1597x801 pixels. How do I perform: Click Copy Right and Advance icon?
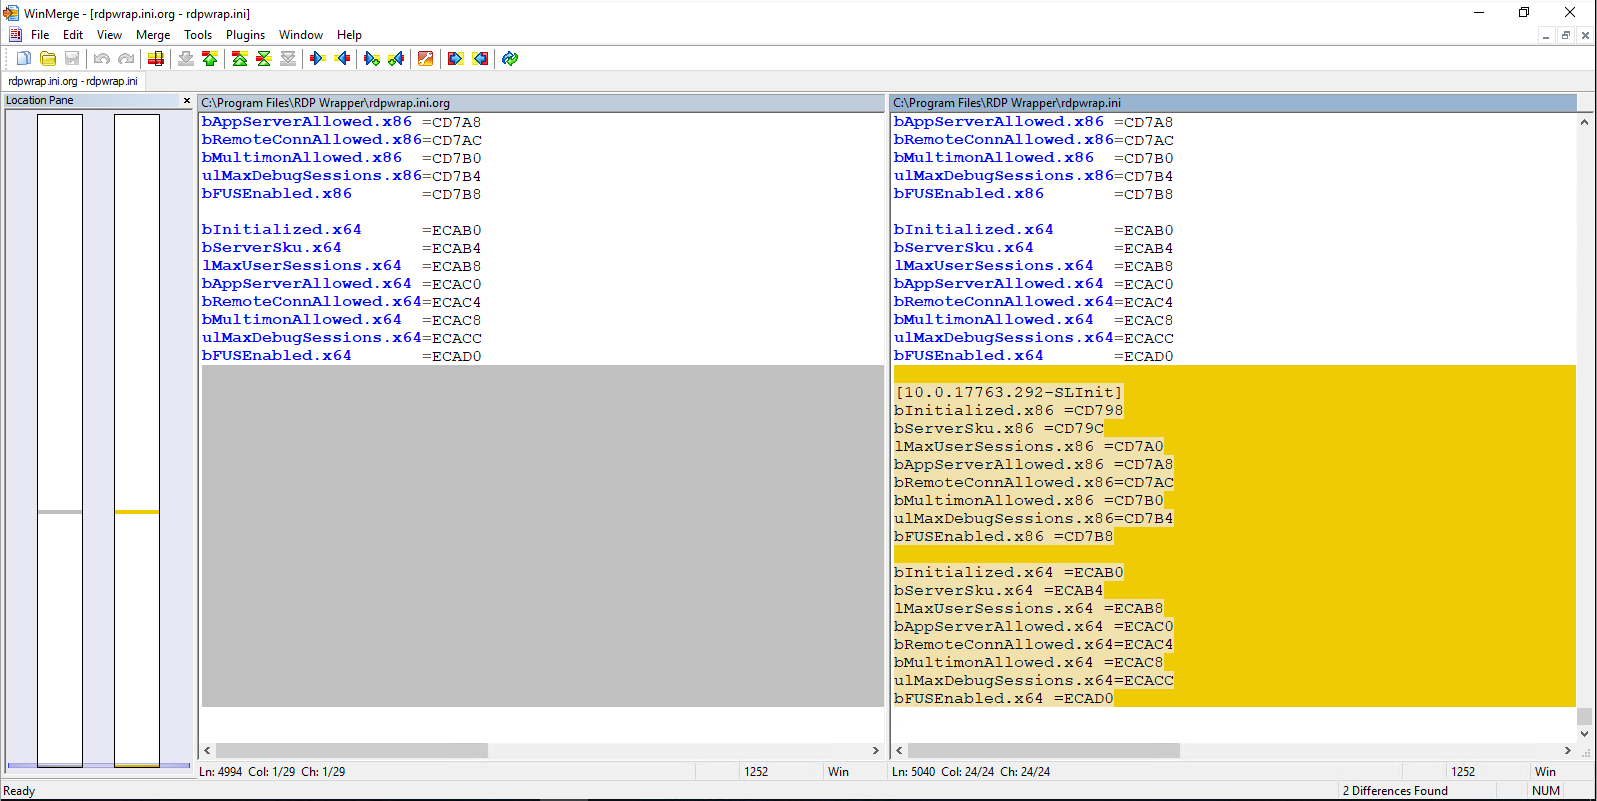[x=372, y=59]
